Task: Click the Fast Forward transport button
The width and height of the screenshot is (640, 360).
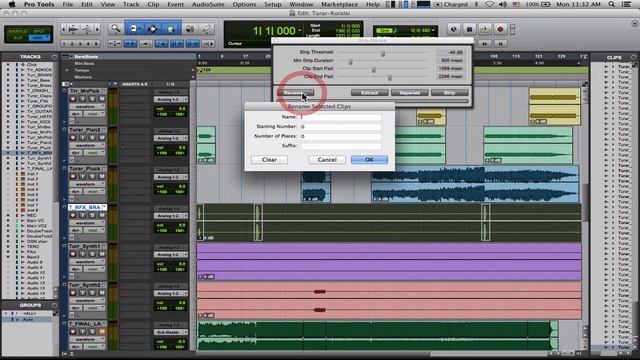Action: (484, 44)
